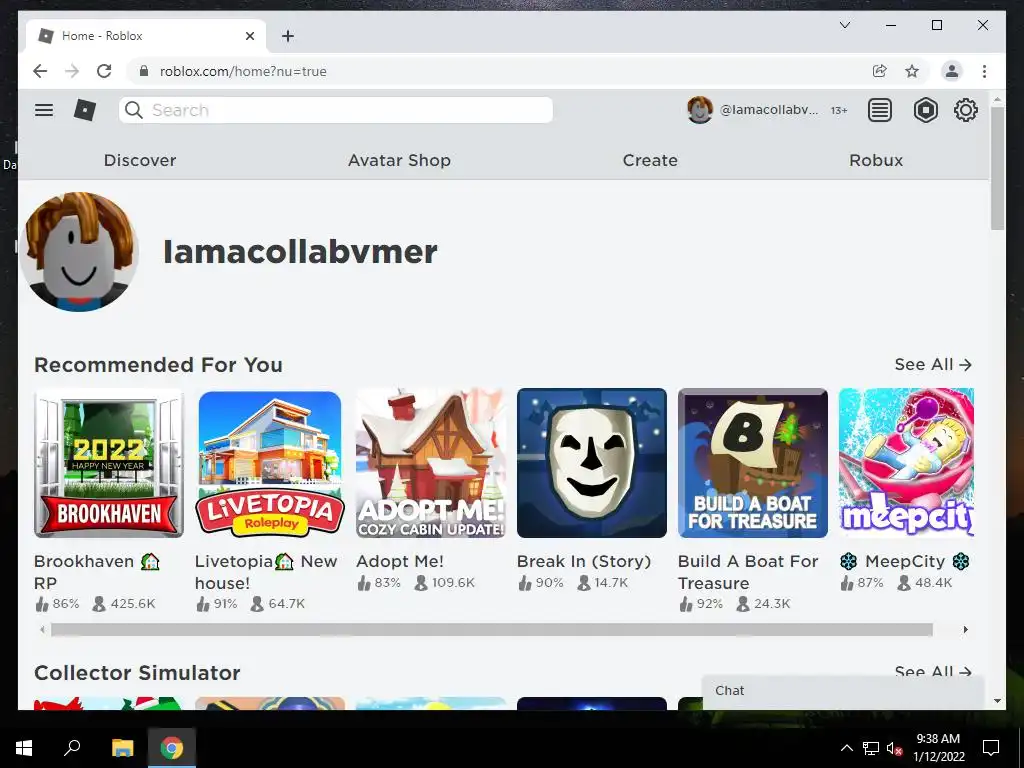Click the magnifier icon in the search box
The height and width of the screenshot is (768, 1024).
[x=134, y=110]
